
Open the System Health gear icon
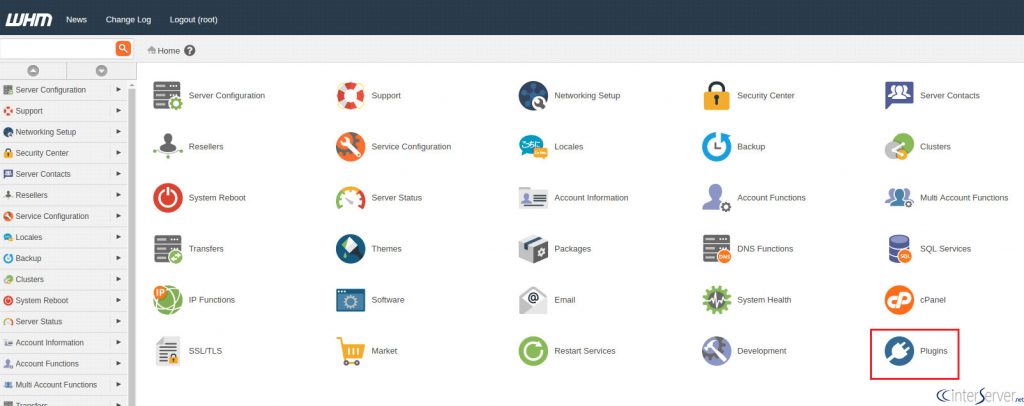click(716, 300)
